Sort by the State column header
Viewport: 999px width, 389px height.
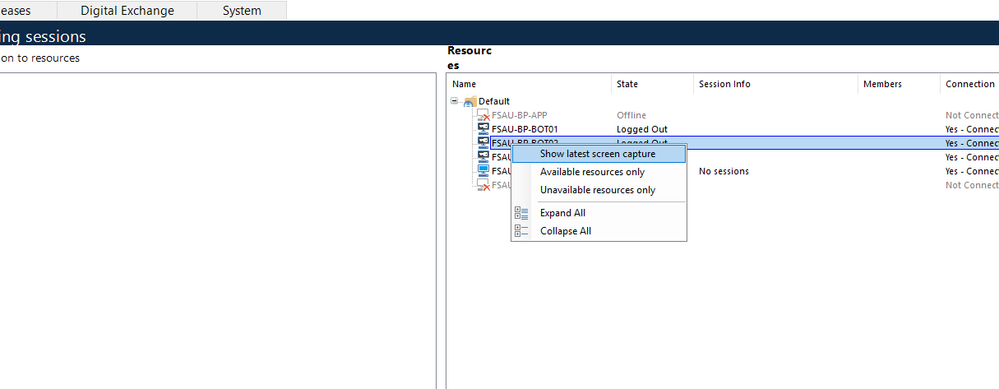652,84
